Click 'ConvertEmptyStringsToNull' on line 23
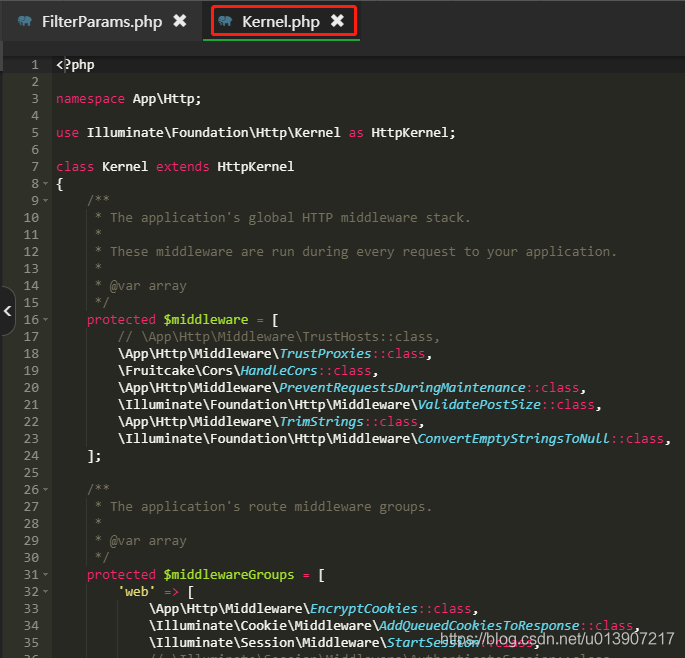Screen dimensions: 685x658 click(x=513, y=439)
